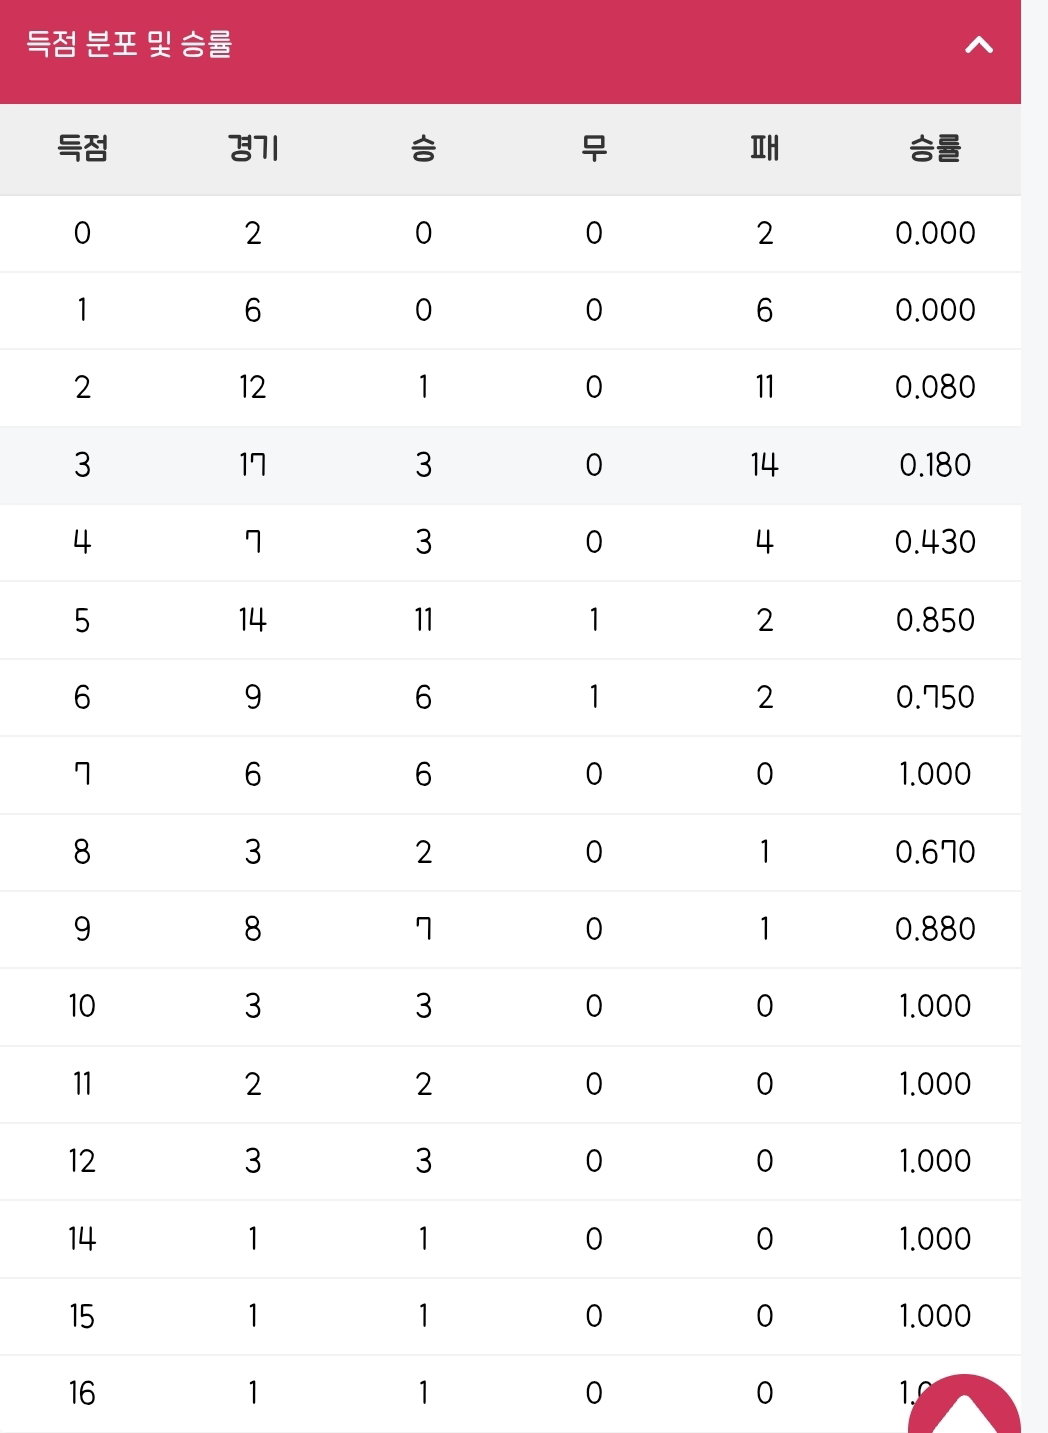Image resolution: width=1048 pixels, height=1433 pixels.
Task: Click the 0.670 win rate cell
Action: (x=935, y=852)
